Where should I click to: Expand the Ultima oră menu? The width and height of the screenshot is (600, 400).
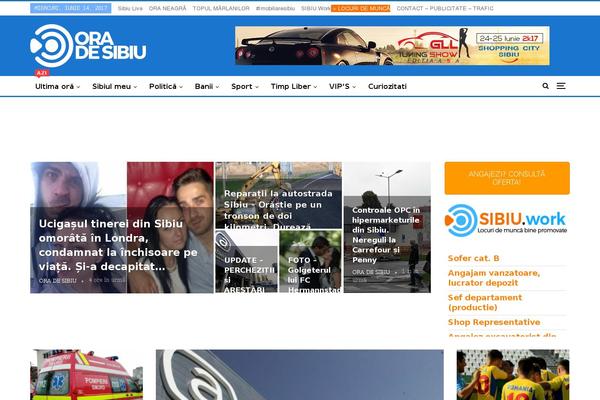pos(57,87)
